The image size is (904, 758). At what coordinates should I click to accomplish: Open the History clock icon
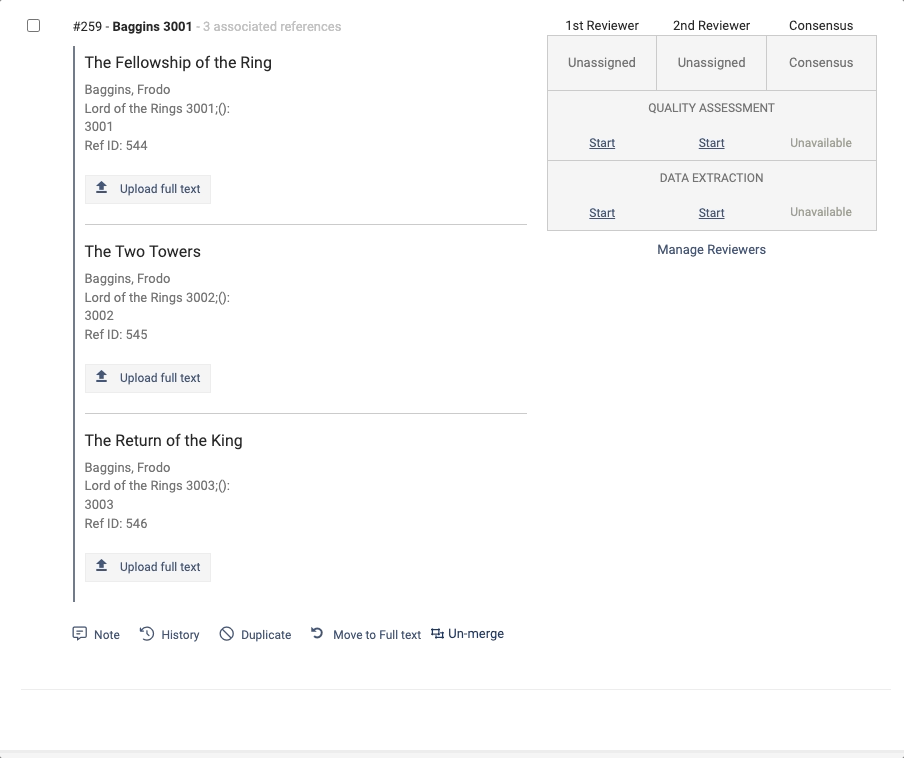tap(147, 633)
